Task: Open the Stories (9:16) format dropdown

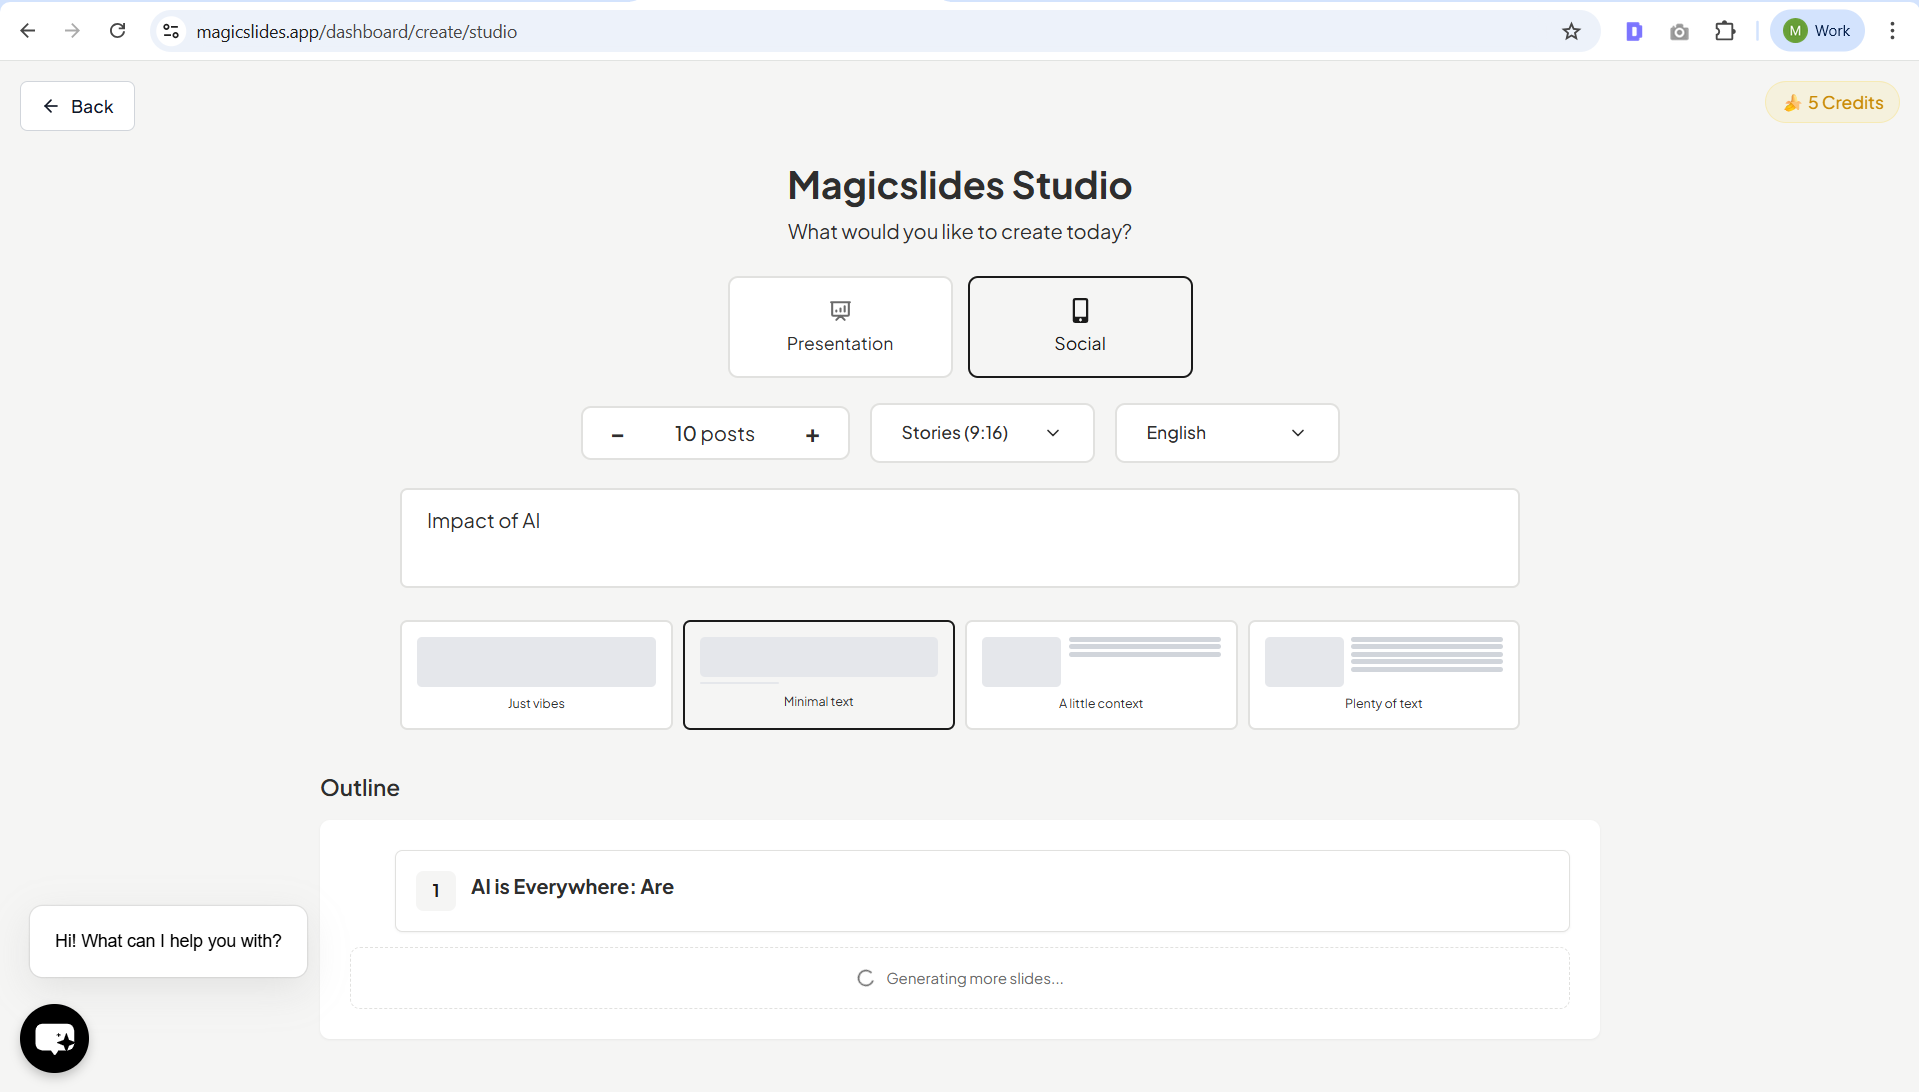Action: point(982,433)
